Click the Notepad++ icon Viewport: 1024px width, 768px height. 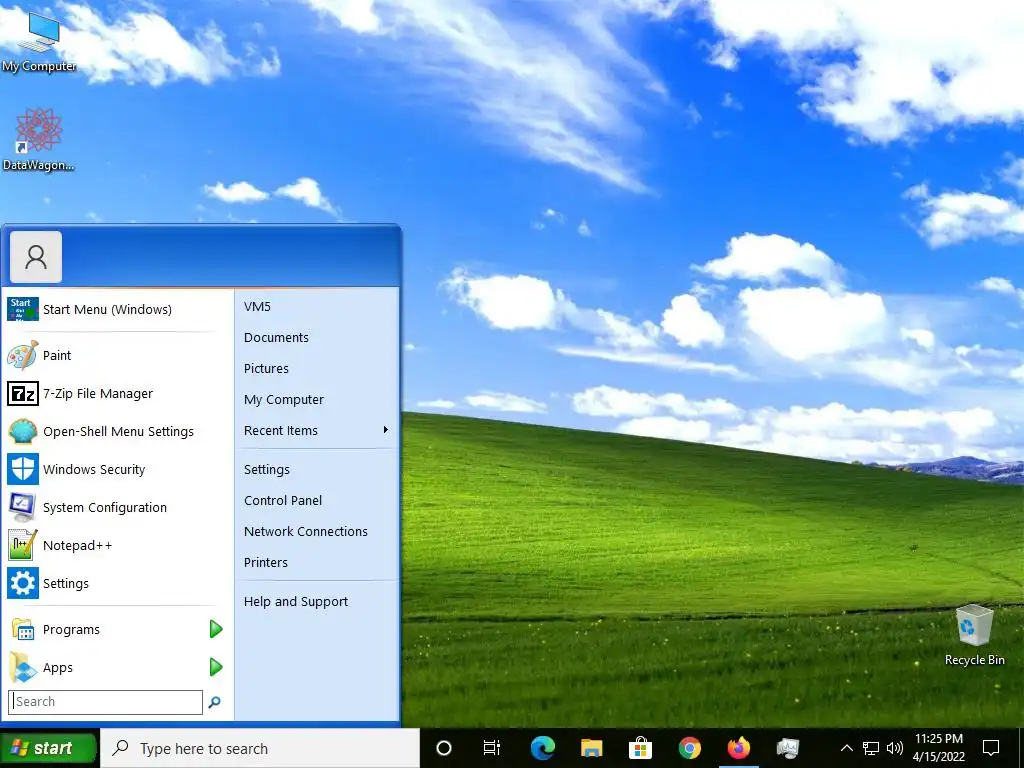tap(23, 545)
